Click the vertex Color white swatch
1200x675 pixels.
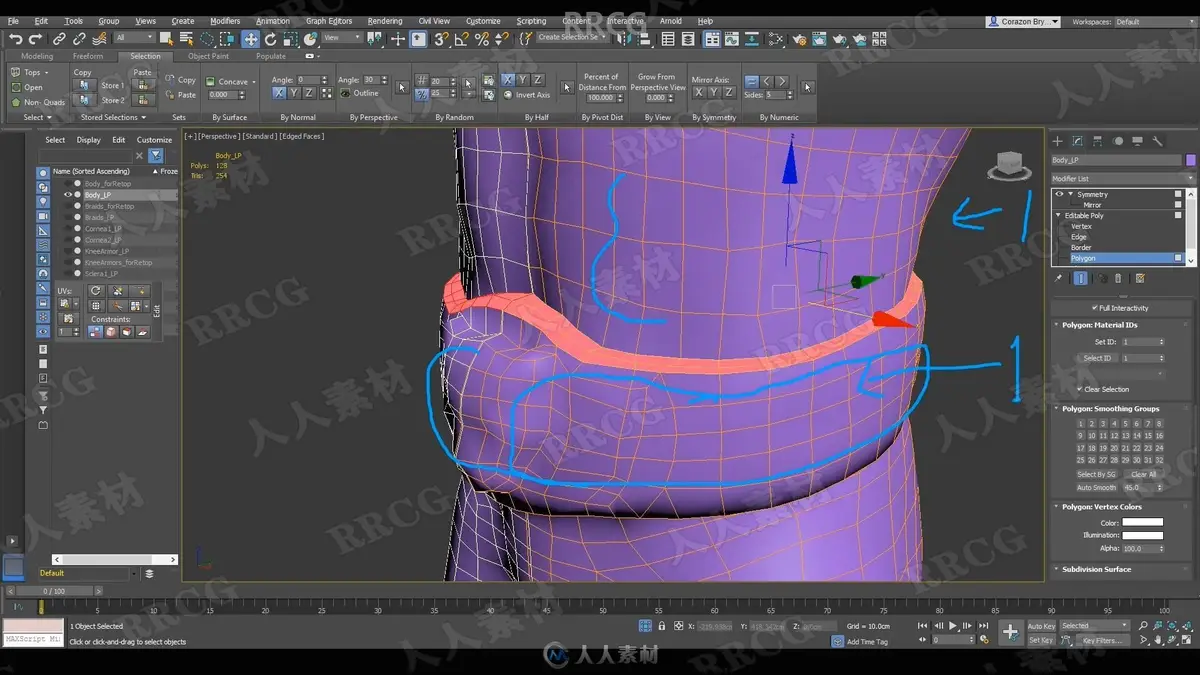click(x=1142, y=522)
